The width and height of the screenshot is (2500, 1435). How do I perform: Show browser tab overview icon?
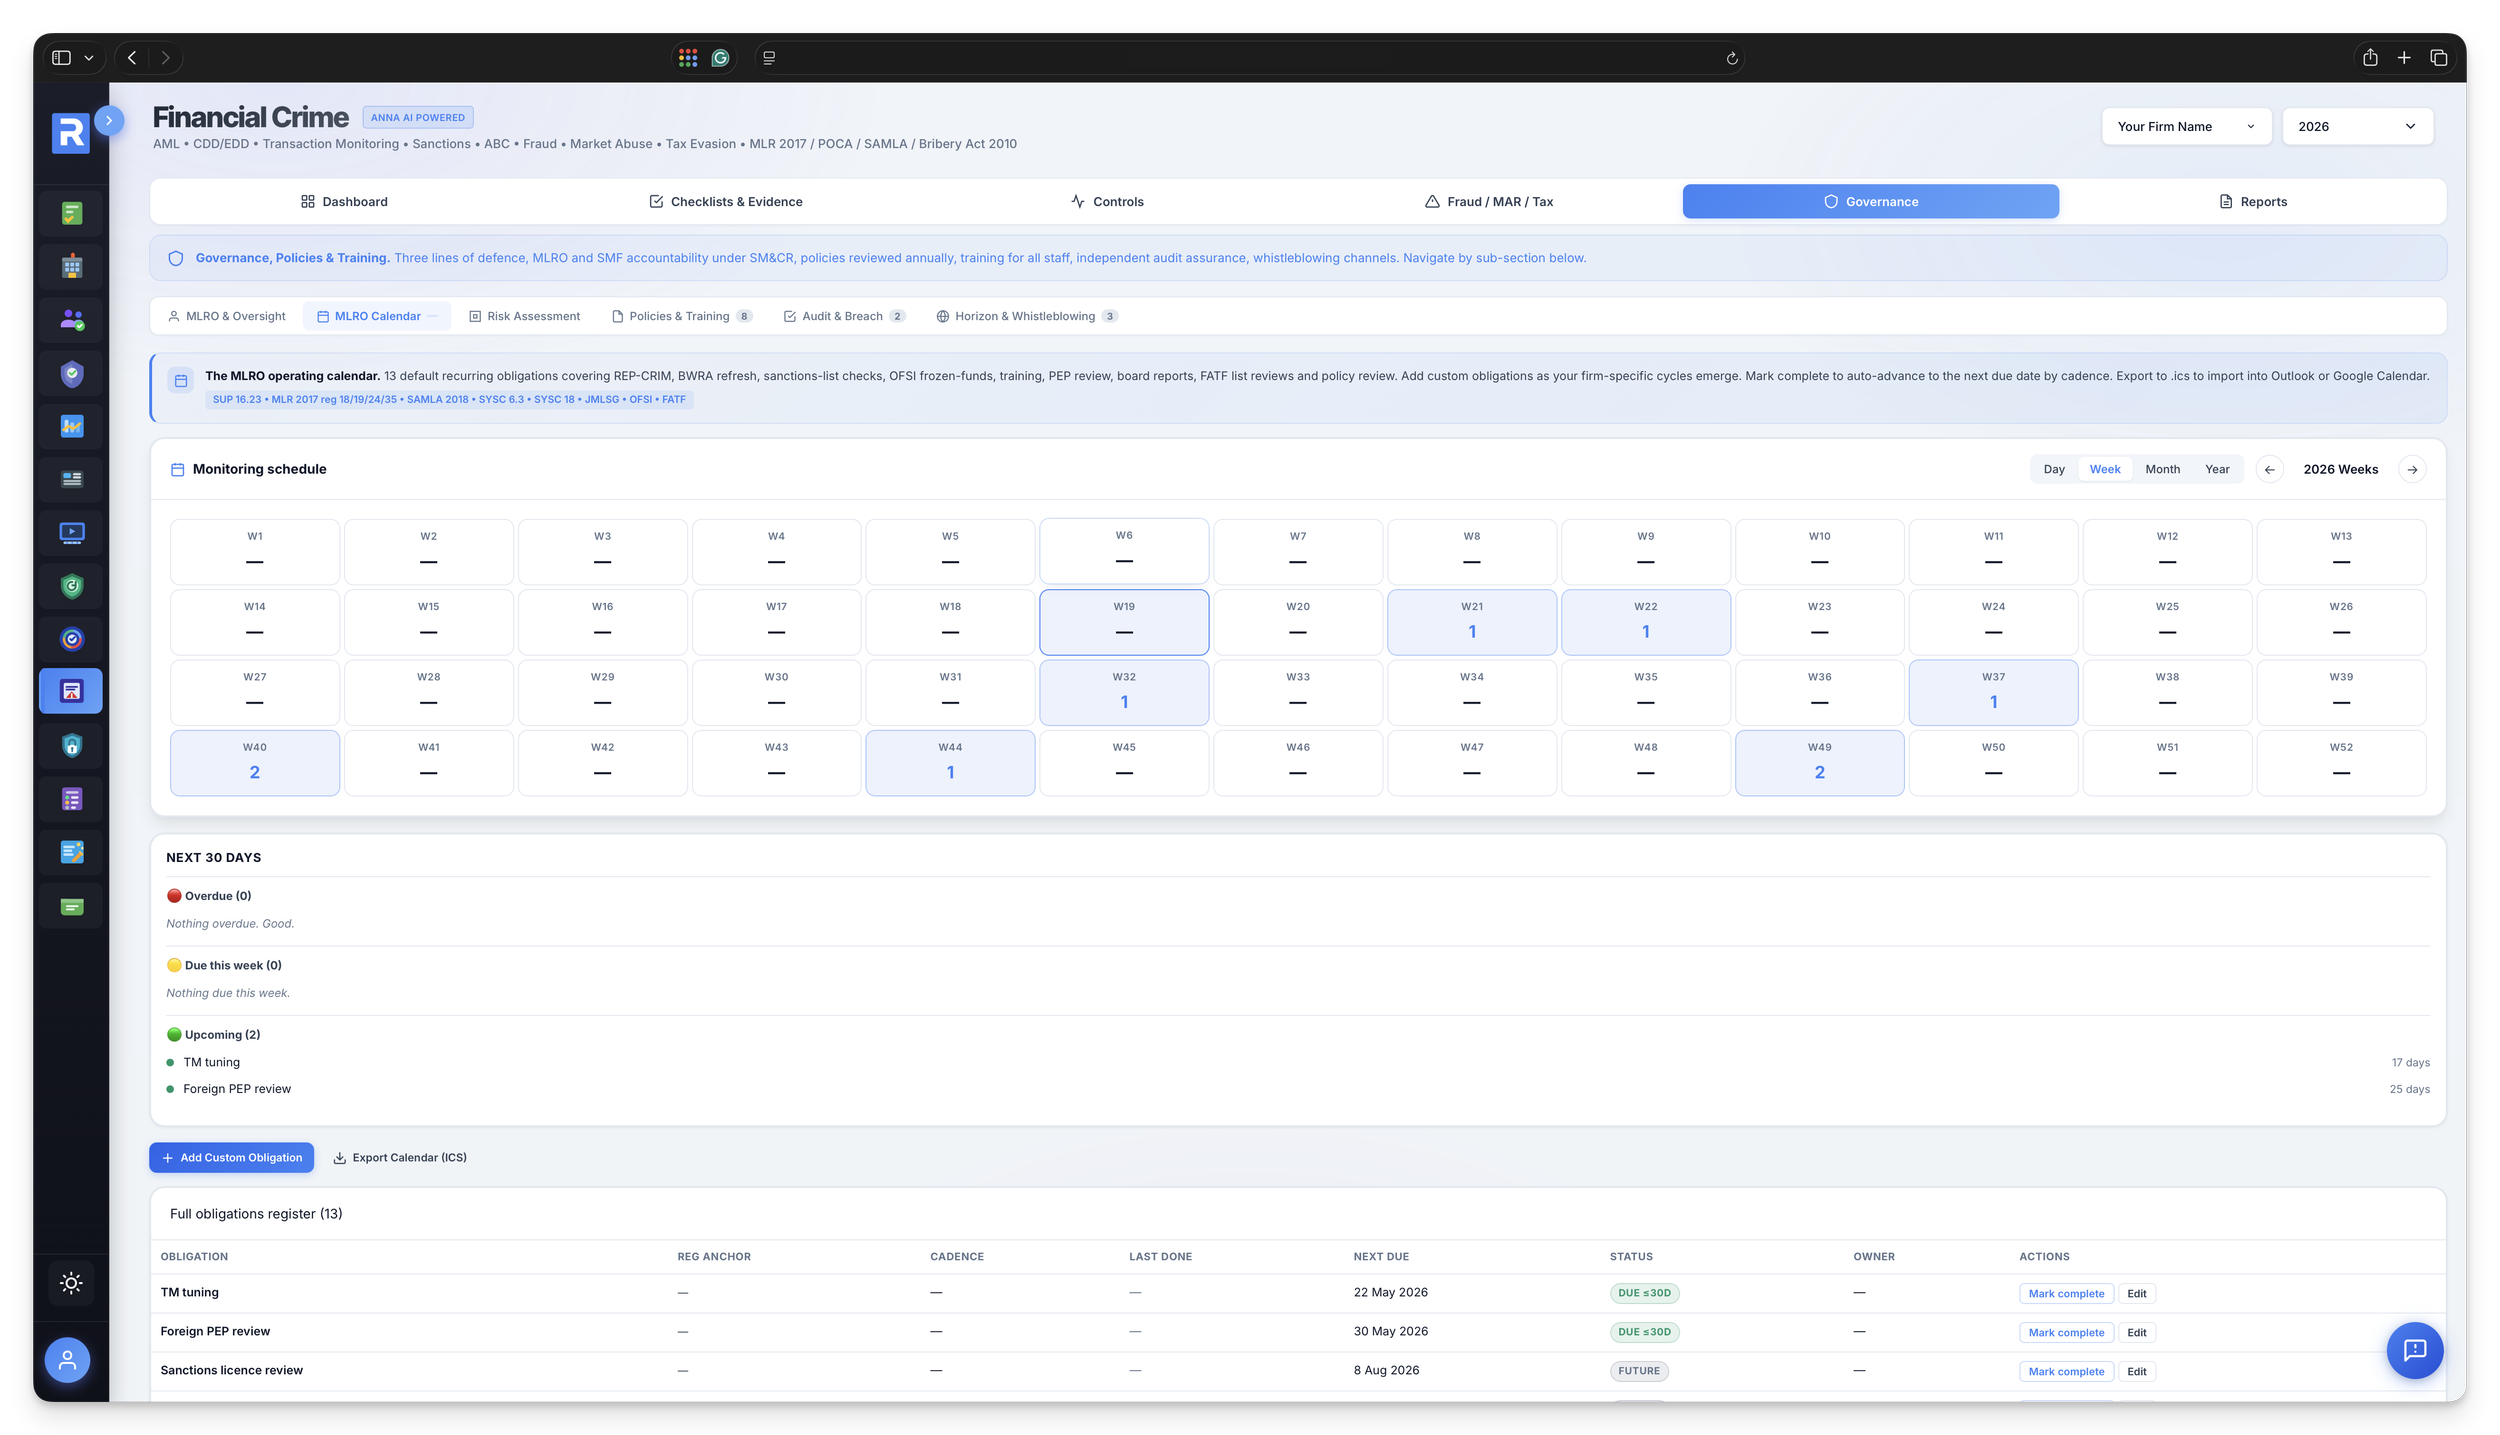(2438, 58)
